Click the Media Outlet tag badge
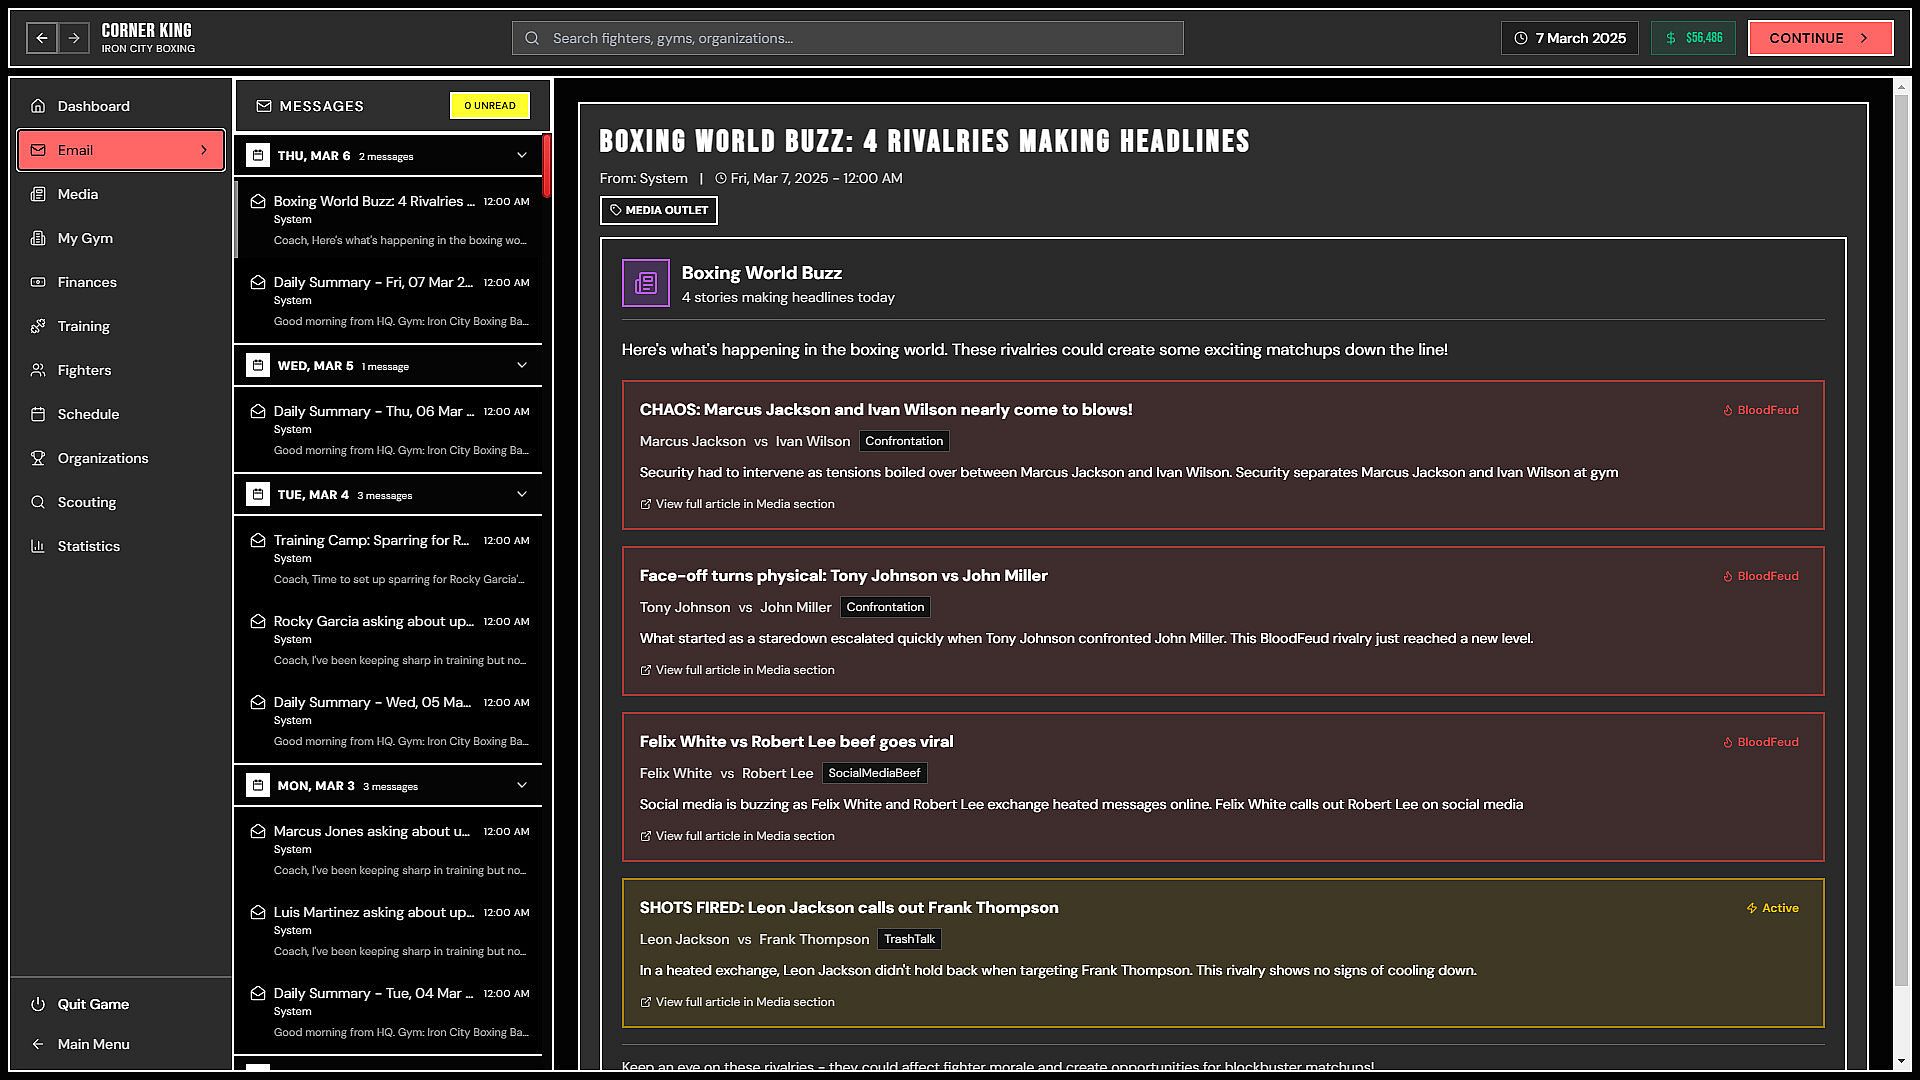This screenshot has height=1080, width=1920. pyautogui.click(x=658, y=210)
